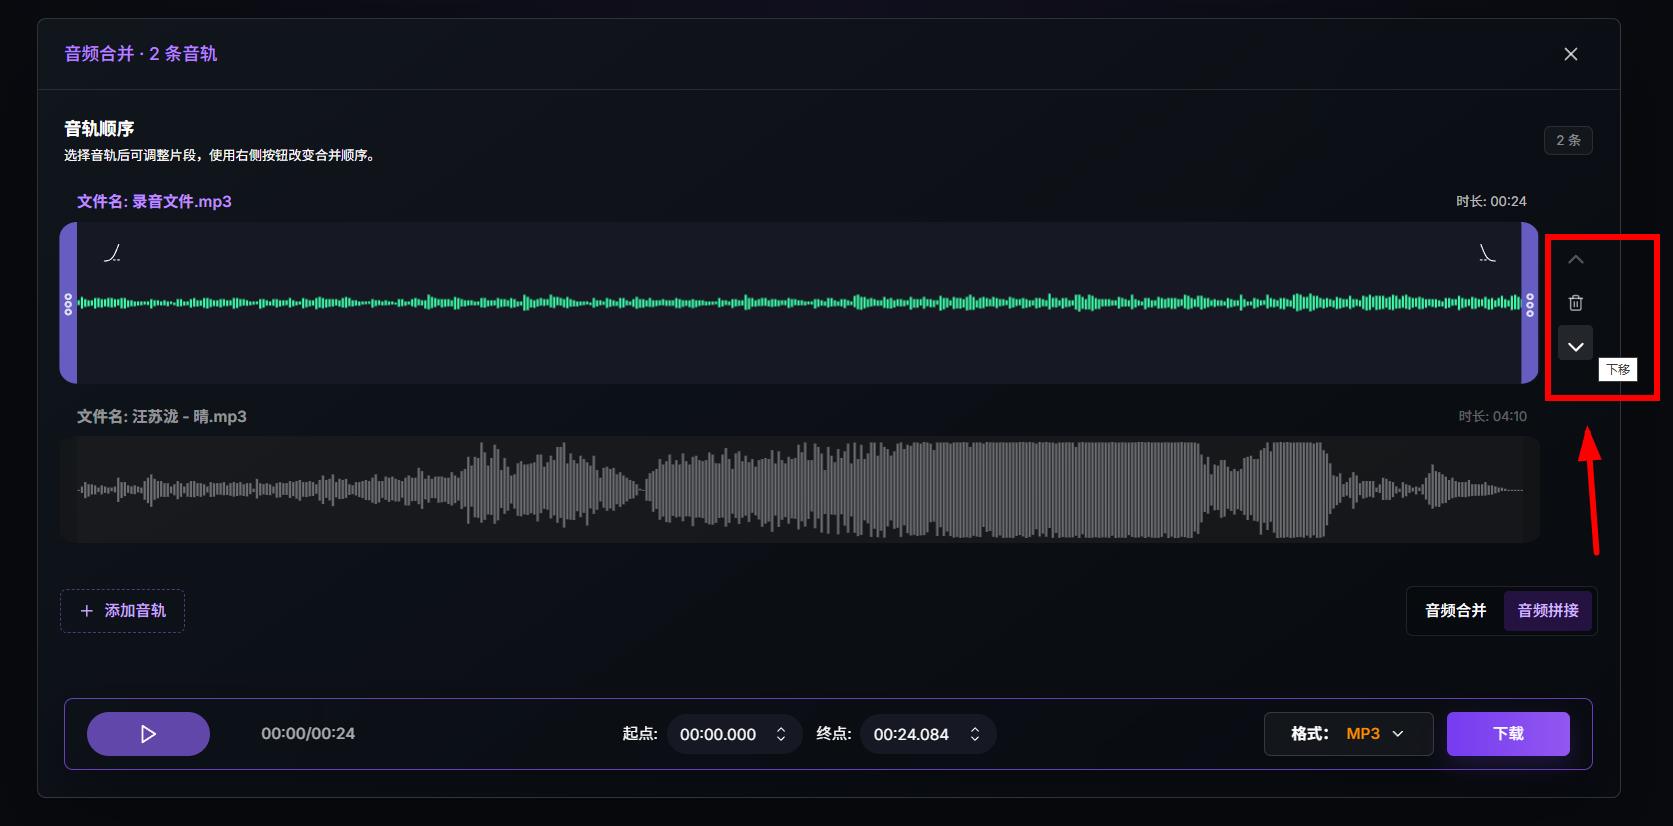Switch to 音频合并 mode
Viewport: 1673px width, 826px height.
coord(1455,611)
